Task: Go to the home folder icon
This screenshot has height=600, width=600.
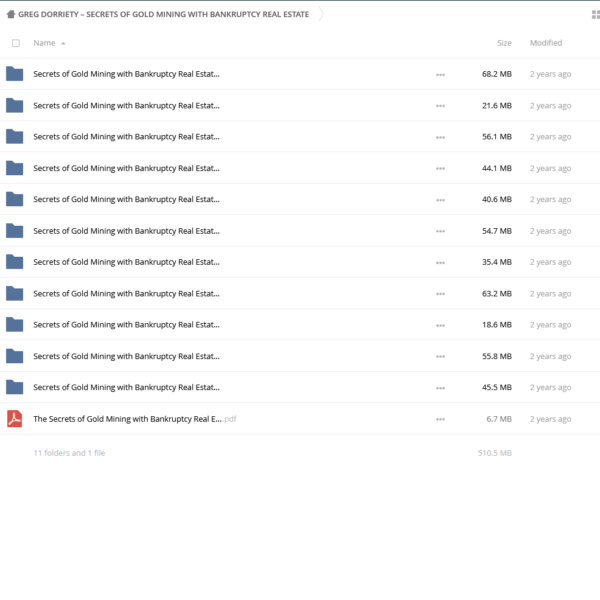Action: [x=11, y=14]
